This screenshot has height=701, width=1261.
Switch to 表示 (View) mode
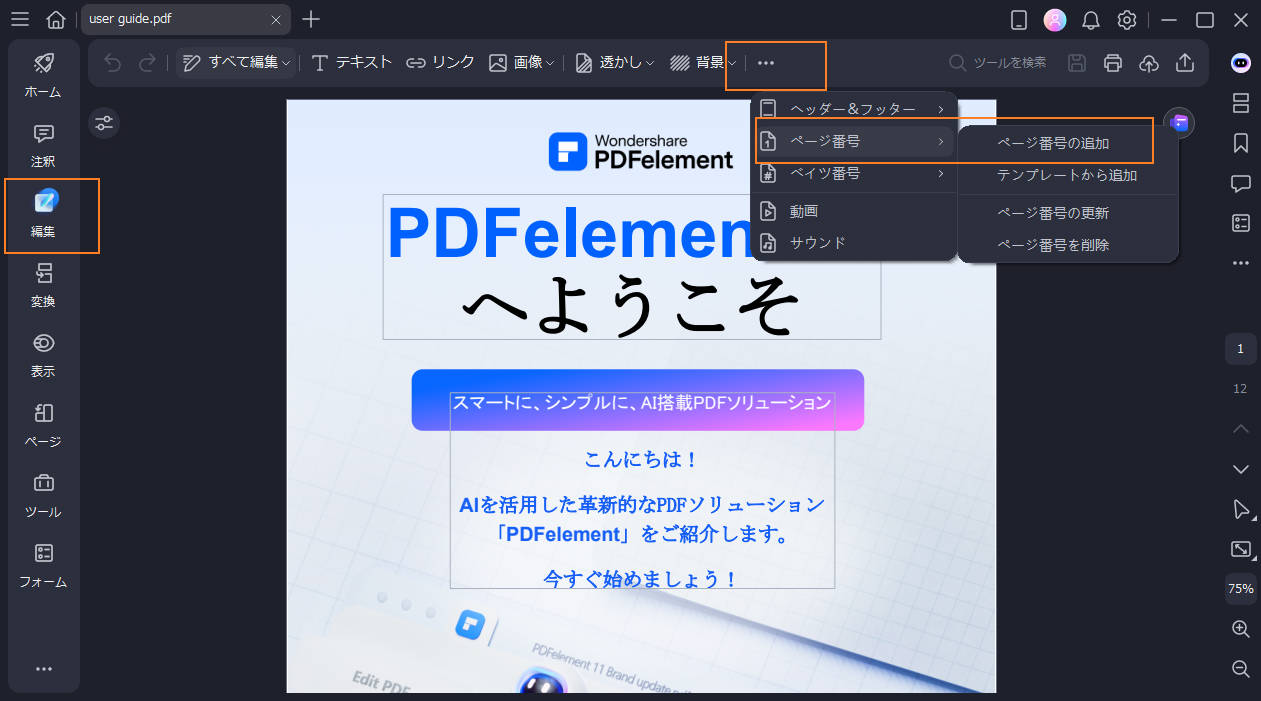(42, 356)
